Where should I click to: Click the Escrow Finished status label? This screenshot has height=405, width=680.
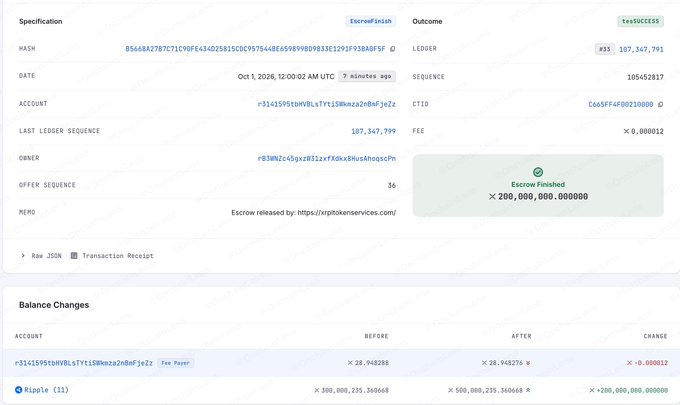(x=538, y=184)
